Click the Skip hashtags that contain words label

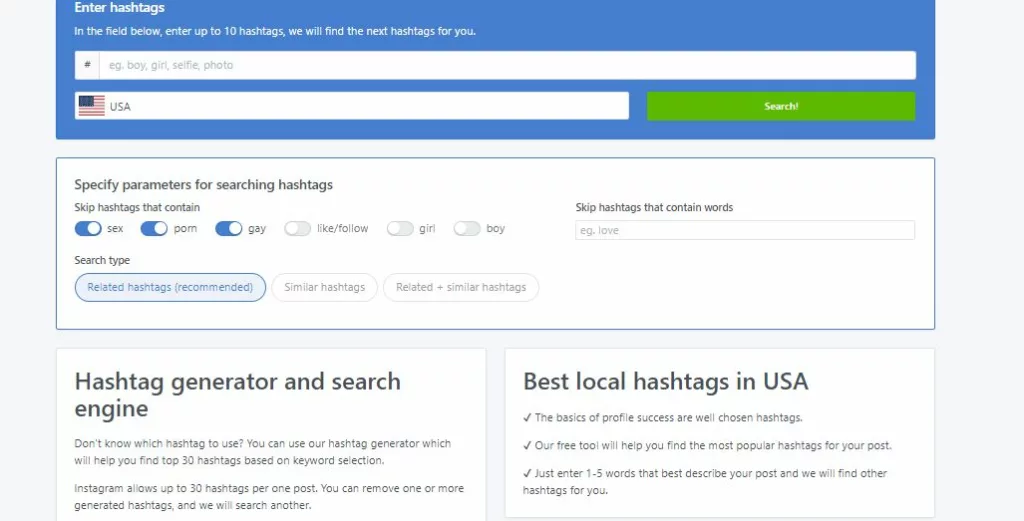click(x=654, y=208)
